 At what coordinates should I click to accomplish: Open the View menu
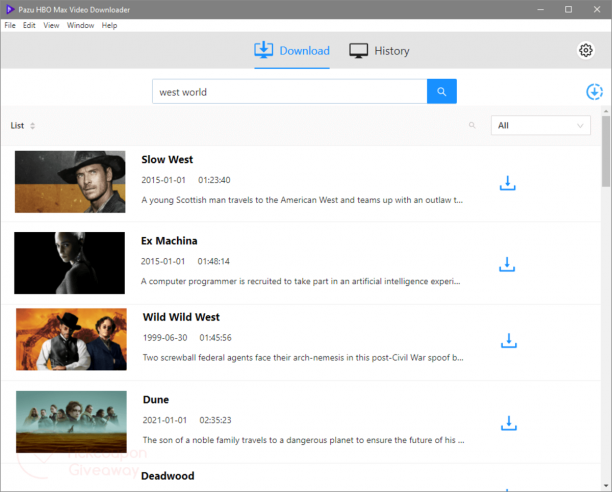pyautogui.click(x=51, y=25)
